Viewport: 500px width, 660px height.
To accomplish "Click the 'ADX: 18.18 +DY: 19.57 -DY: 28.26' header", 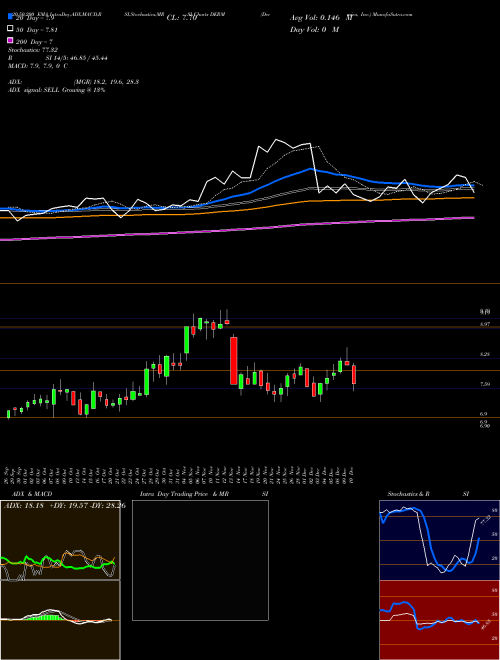I will point(64,505).
